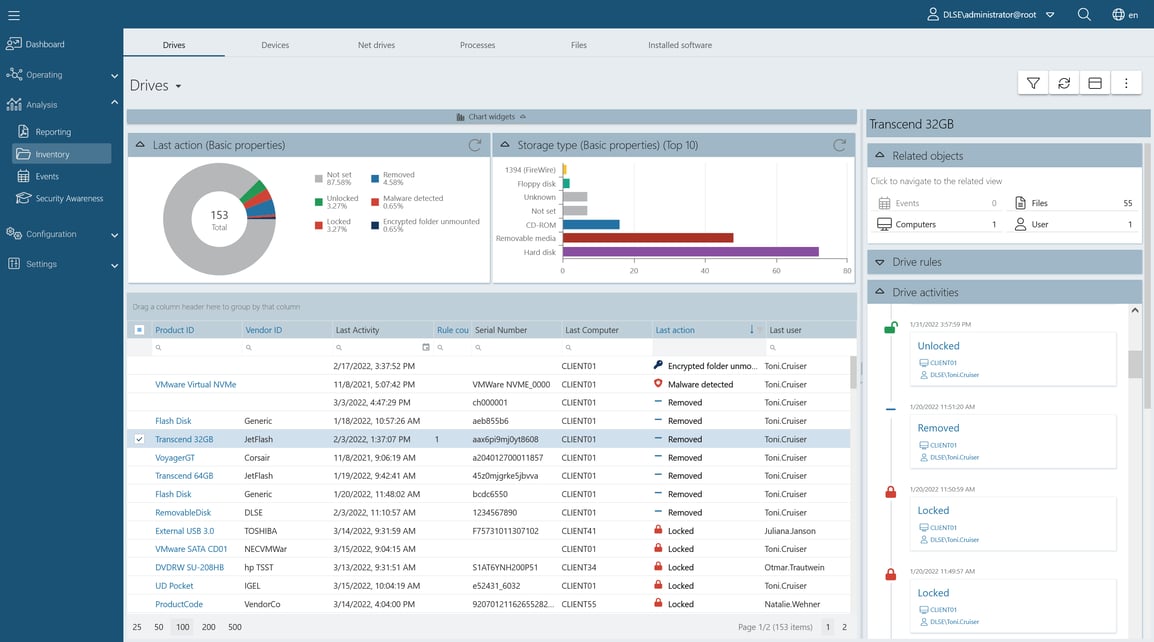
Task: Switch to the Devices tab
Action: (274, 44)
